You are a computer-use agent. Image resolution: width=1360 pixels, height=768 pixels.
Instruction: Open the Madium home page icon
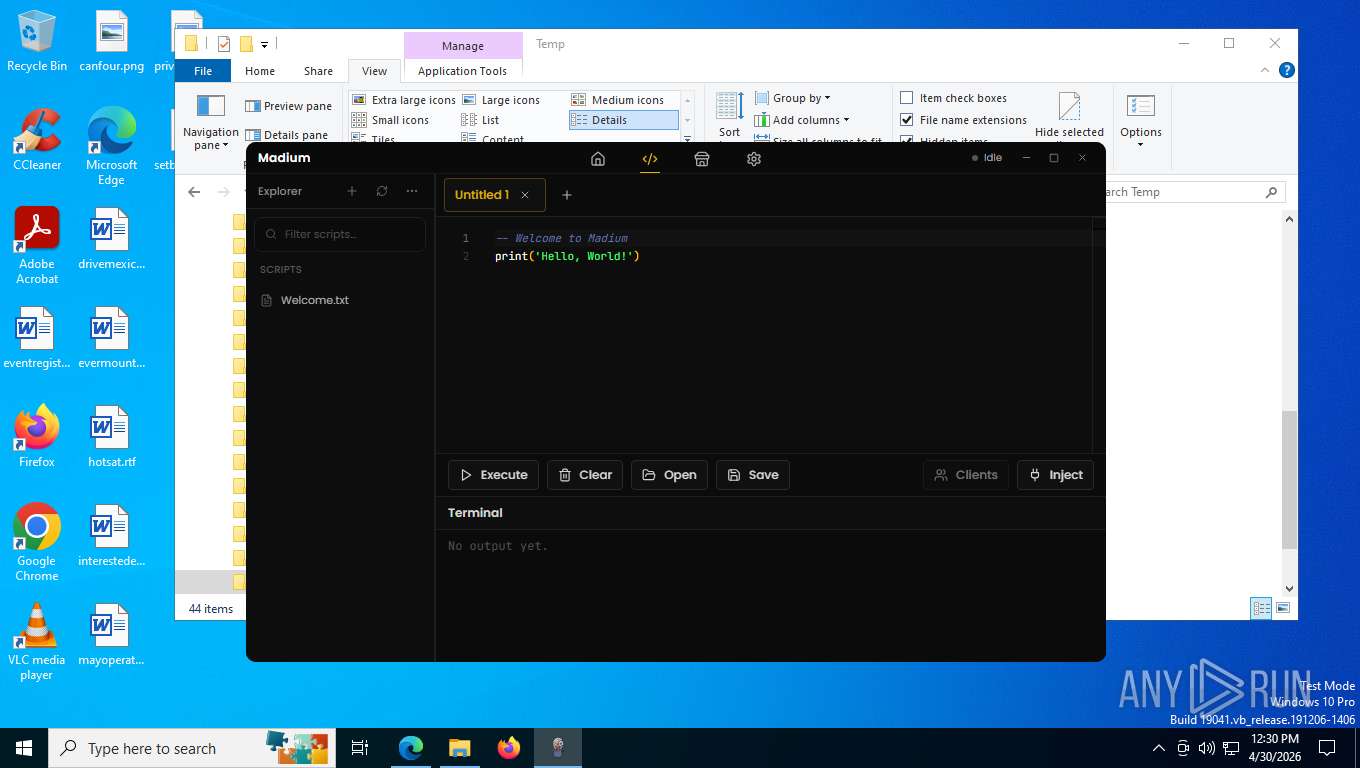pyautogui.click(x=598, y=158)
